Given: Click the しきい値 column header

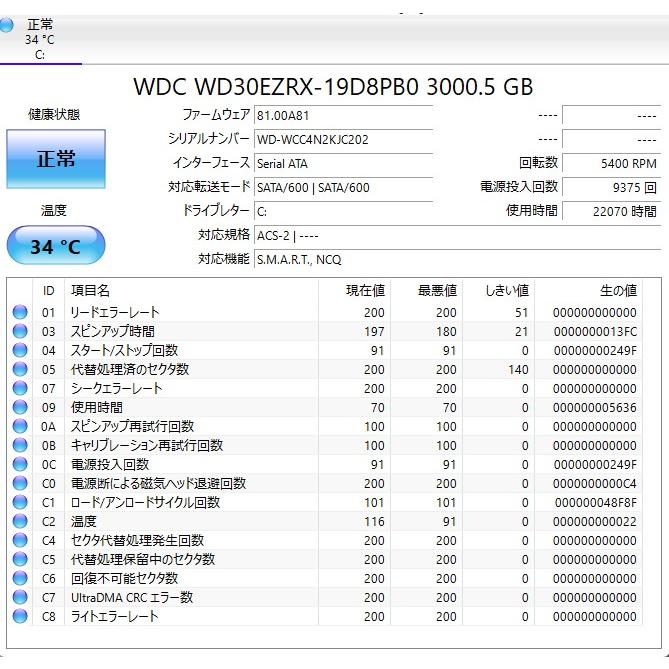Looking at the screenshot, I should coord(499,291).
